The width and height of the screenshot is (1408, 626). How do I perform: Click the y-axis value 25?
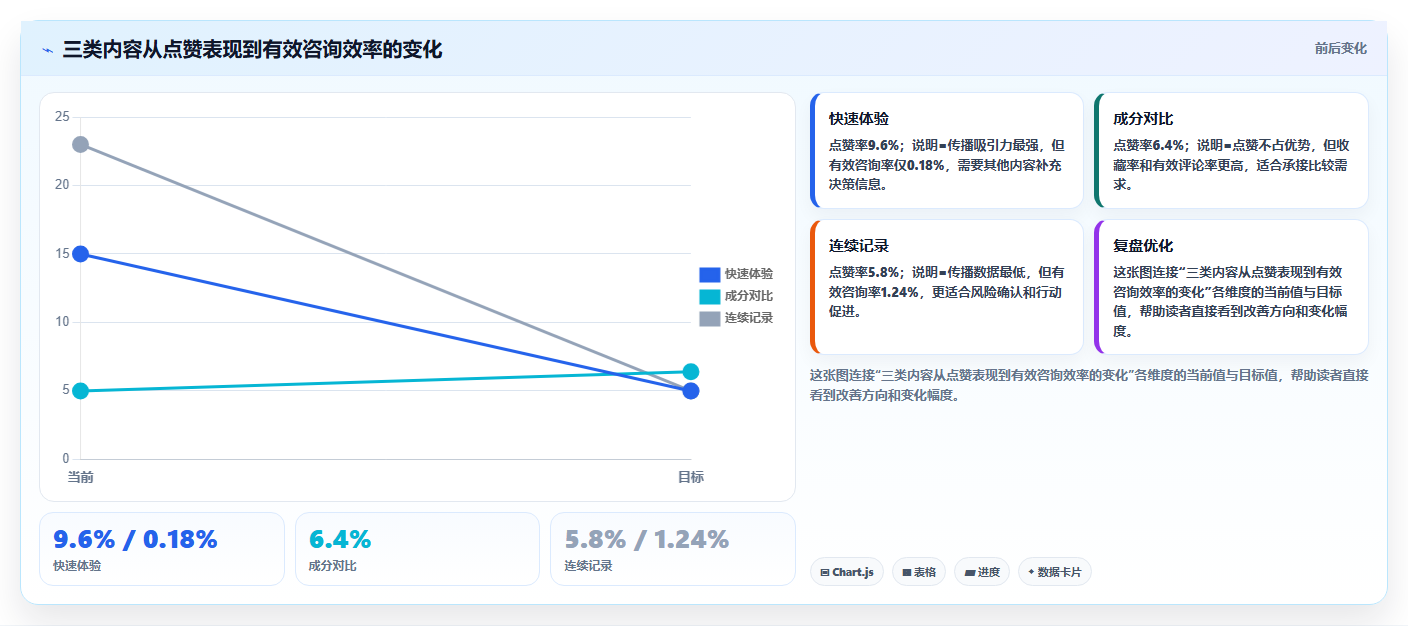click(x=62, y=117)
